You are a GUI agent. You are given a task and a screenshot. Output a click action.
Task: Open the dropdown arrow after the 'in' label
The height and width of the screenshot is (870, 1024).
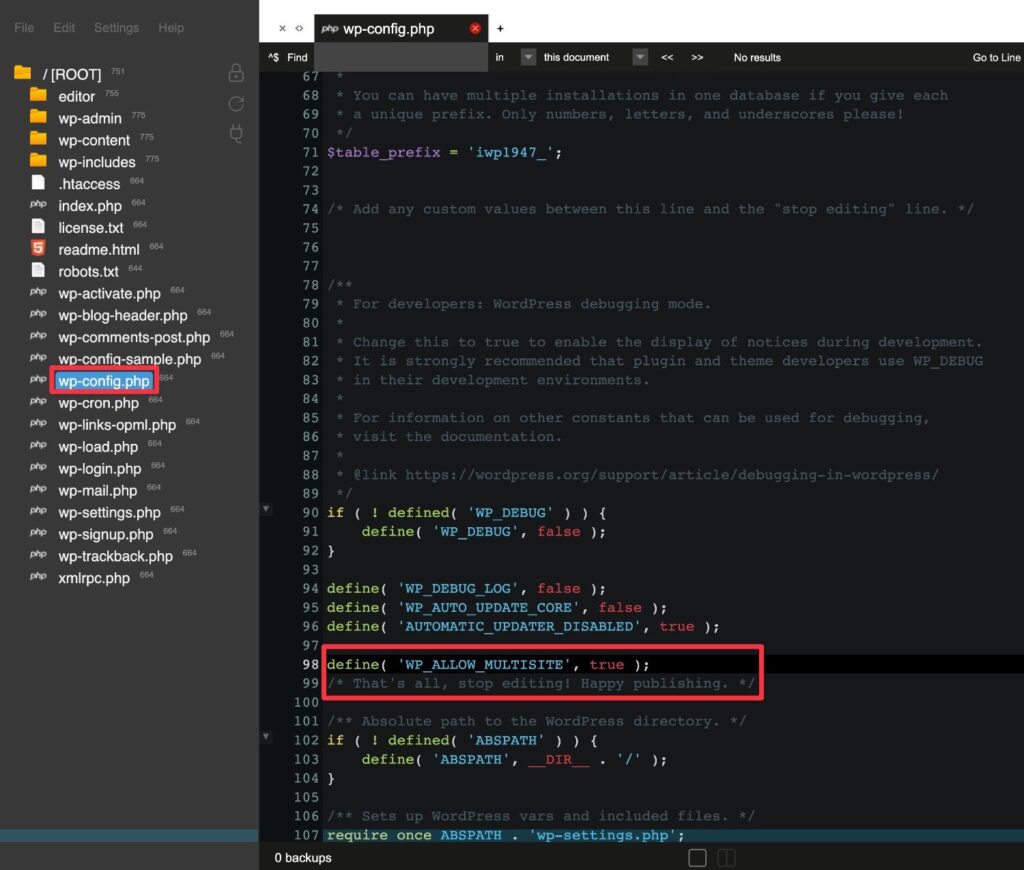pyautogui.click(x=527, y=57)
